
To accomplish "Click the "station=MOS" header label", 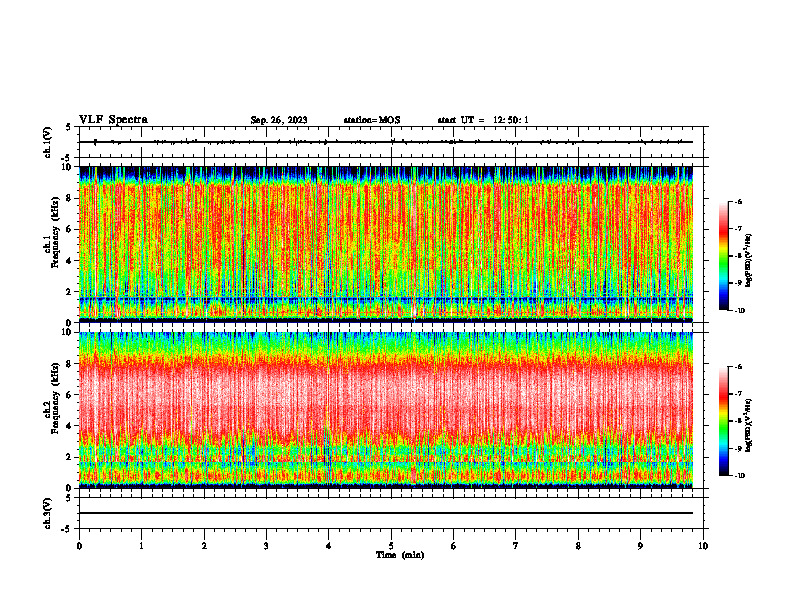I will (x=372, y=120).
